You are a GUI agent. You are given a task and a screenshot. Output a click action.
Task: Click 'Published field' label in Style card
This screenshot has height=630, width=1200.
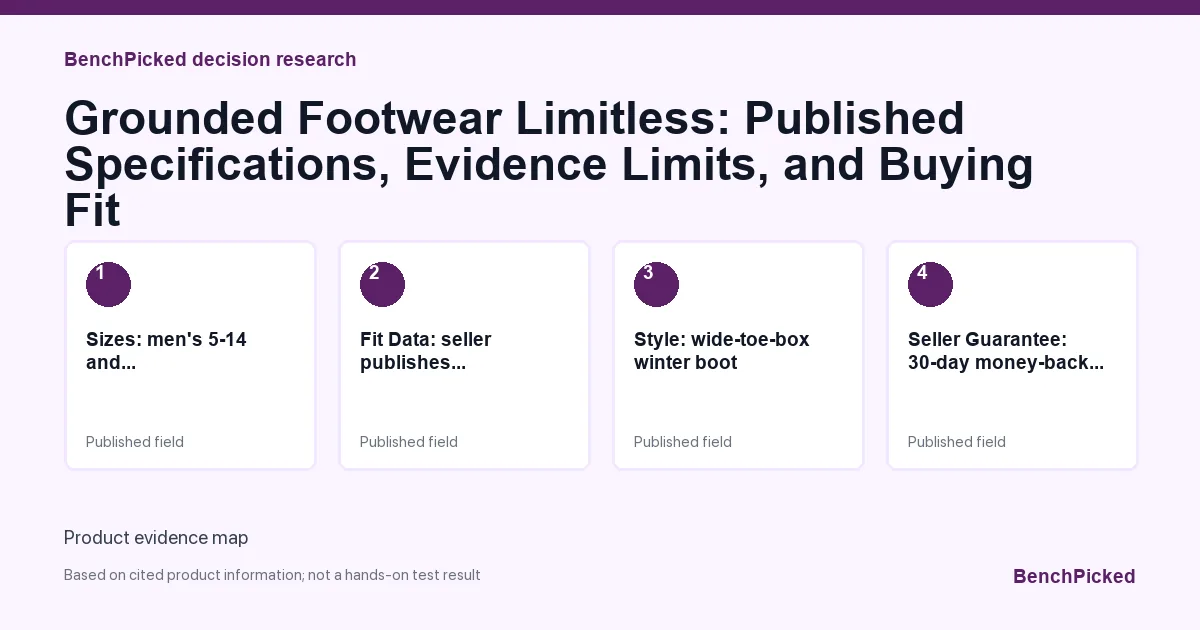point(683,442)
